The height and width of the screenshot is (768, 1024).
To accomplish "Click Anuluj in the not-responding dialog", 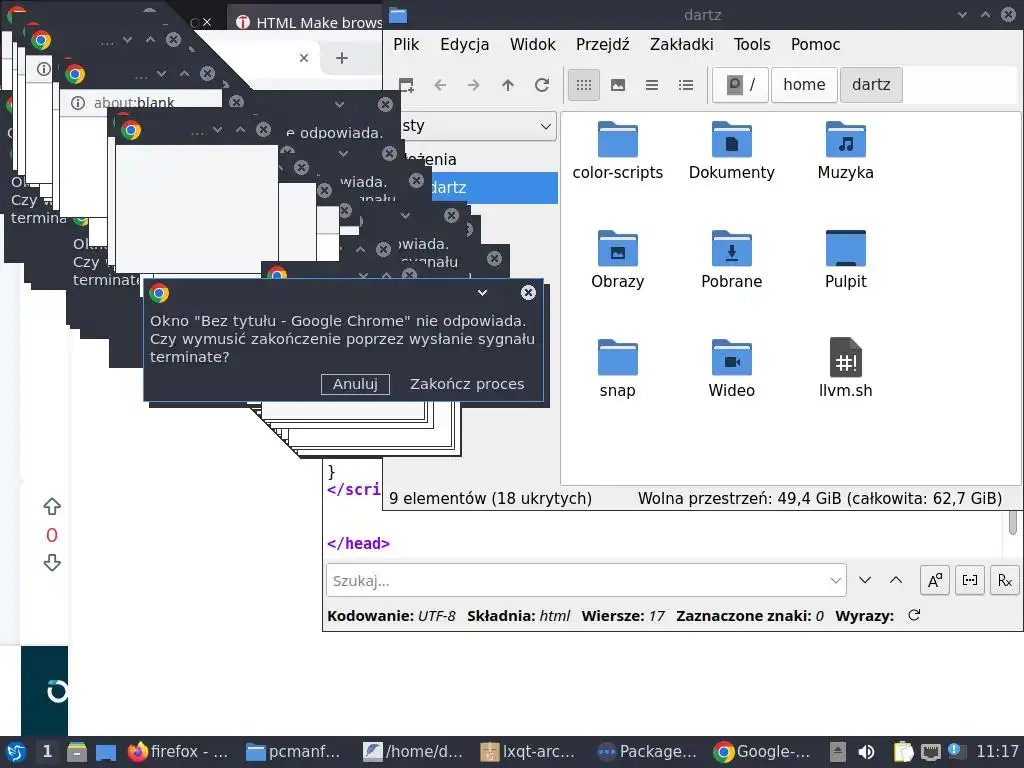I will [x=355, y=384].
